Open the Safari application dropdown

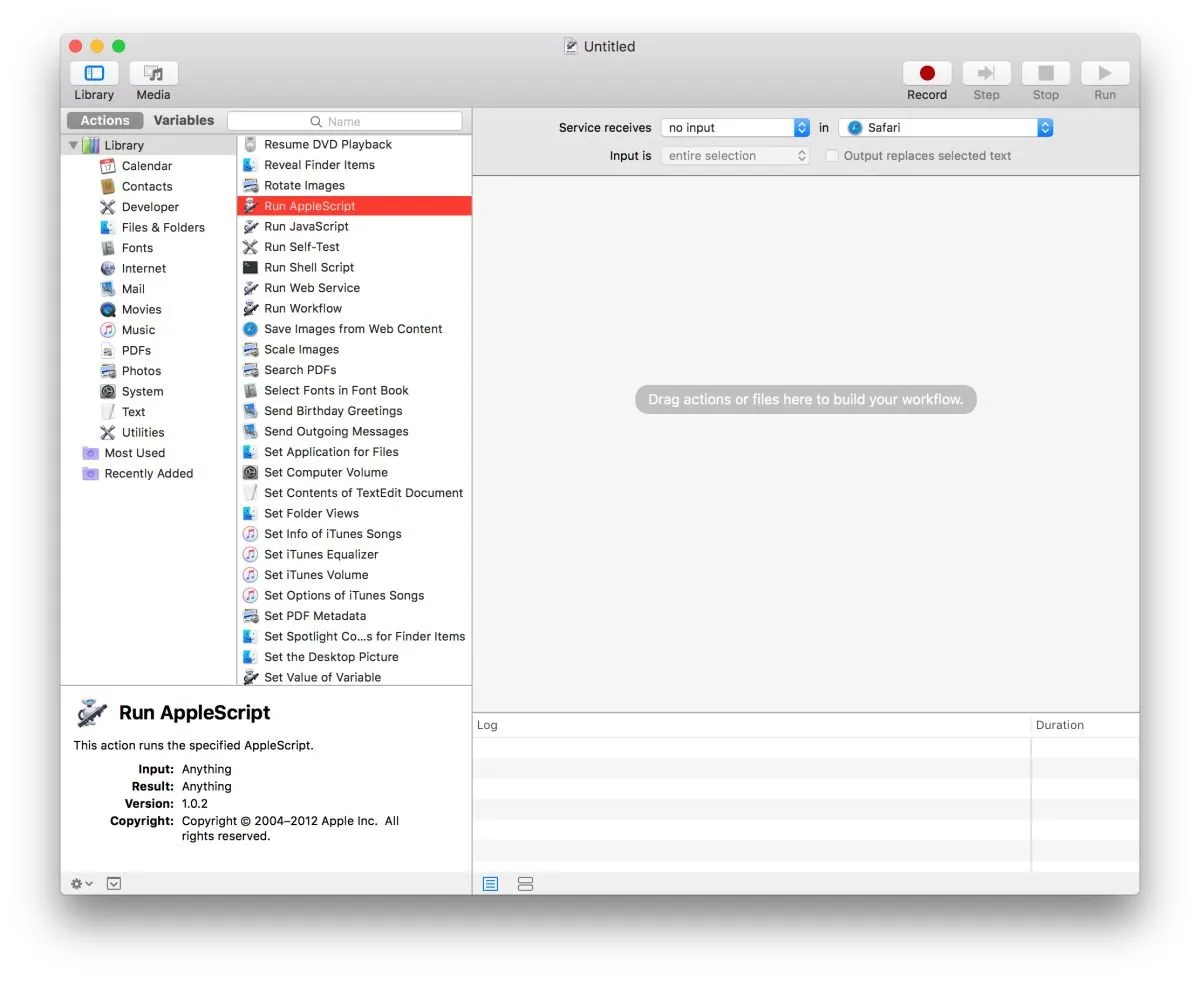pos(946,128)
